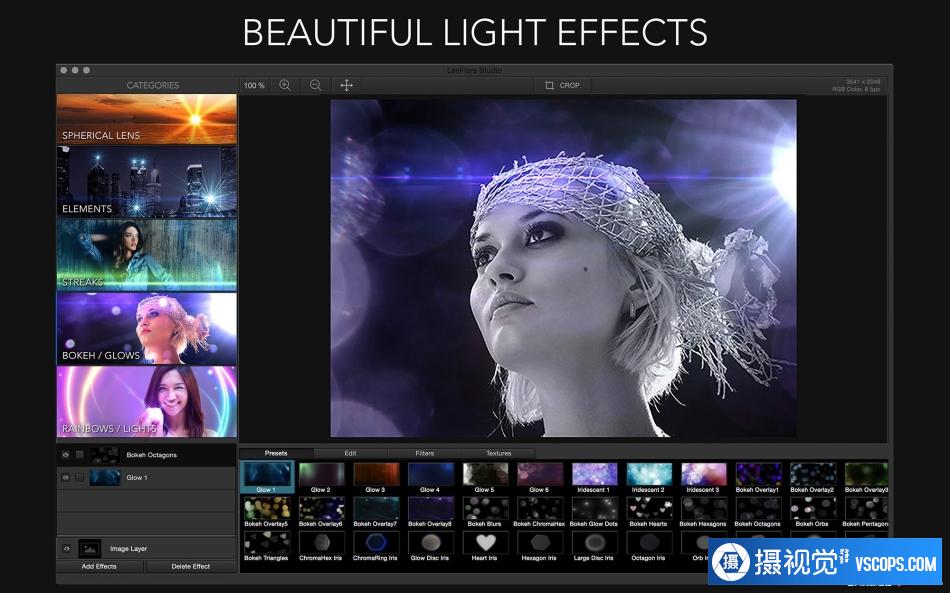
Task: Apply the Iridescent 3 preset
Action: [x=703, y=477]
